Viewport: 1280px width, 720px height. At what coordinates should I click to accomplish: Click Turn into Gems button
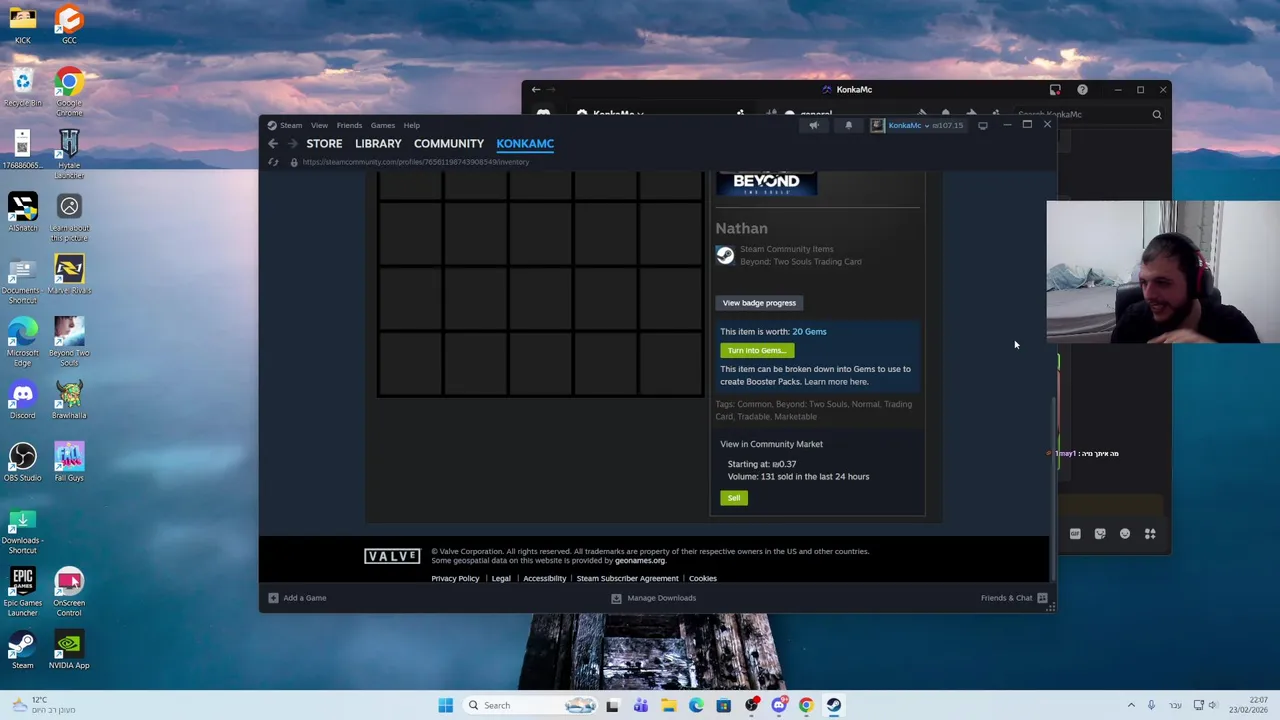[x=757, y=350]
